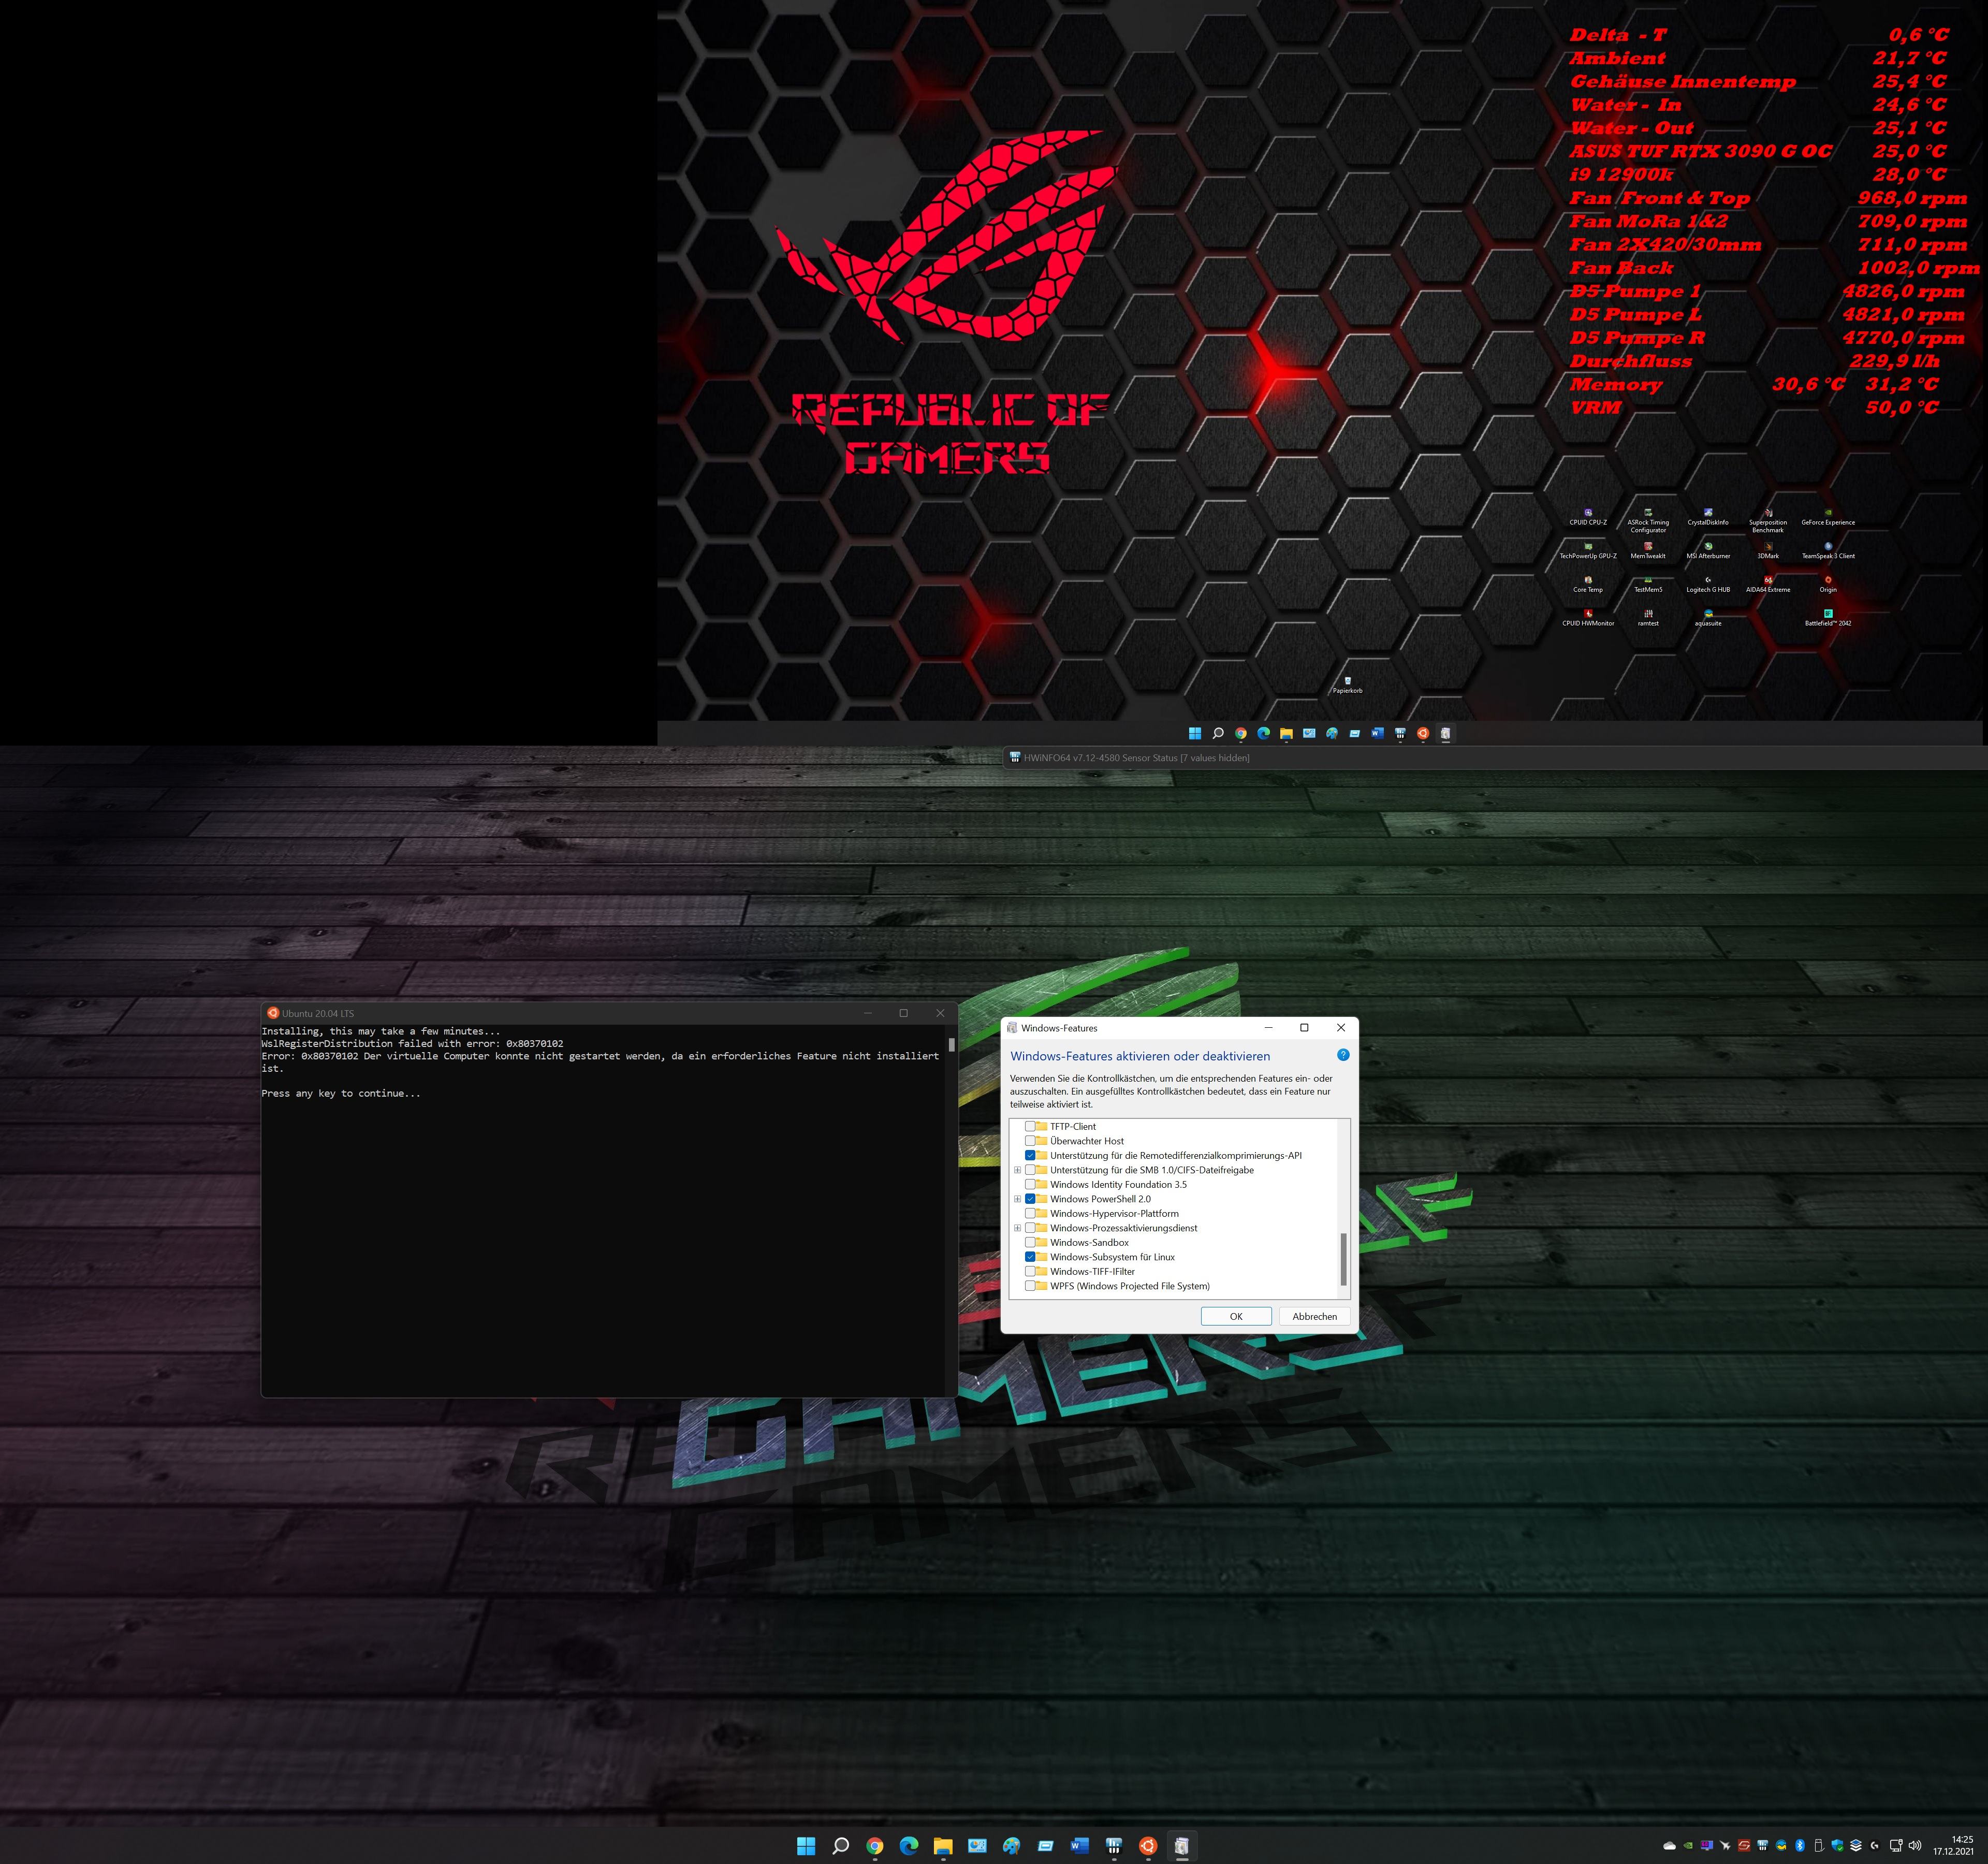Enable the Windows-Sandbox checkbox
Viewport: 1988px width, 1864px height.
coord(1030,1242)
